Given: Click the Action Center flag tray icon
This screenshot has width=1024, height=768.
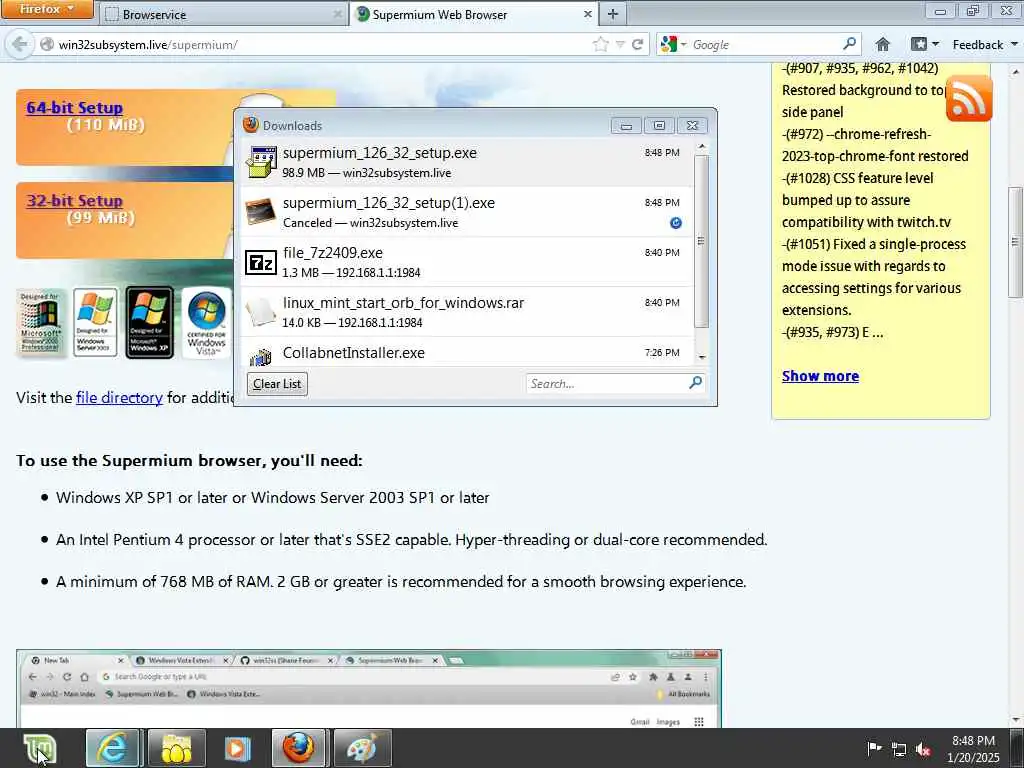Looking at the screenshot, I should pyautogui.click(x=874, y=749).
